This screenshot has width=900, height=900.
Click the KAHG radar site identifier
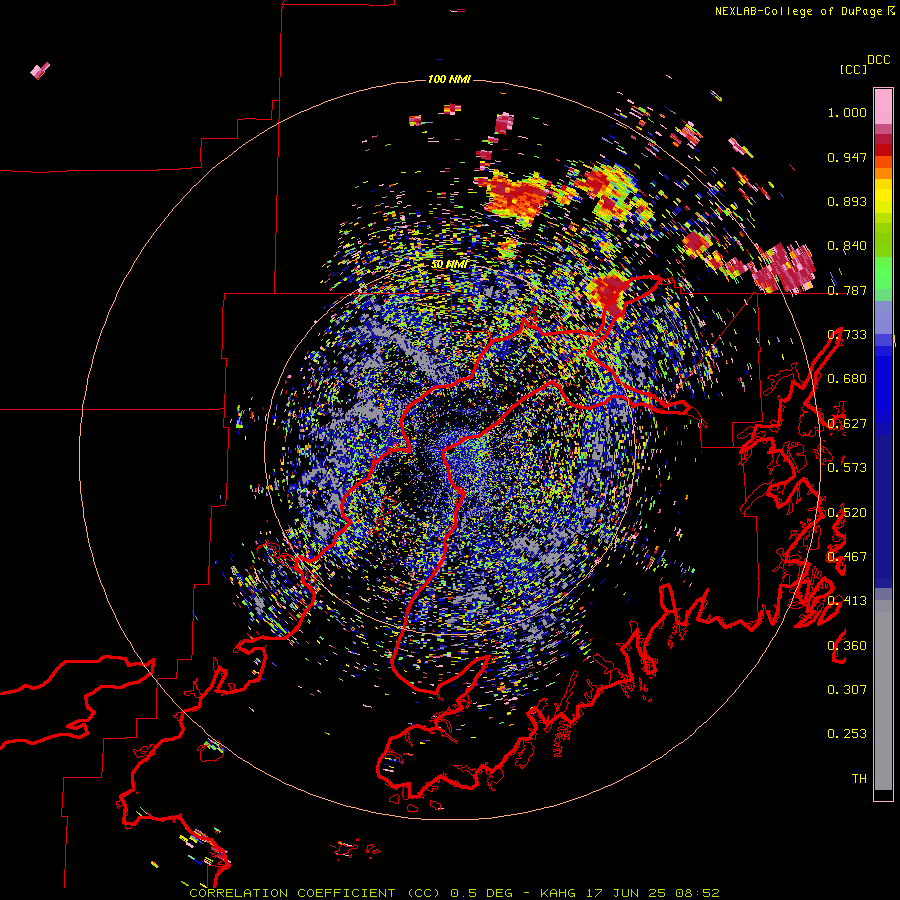point(557,893)
